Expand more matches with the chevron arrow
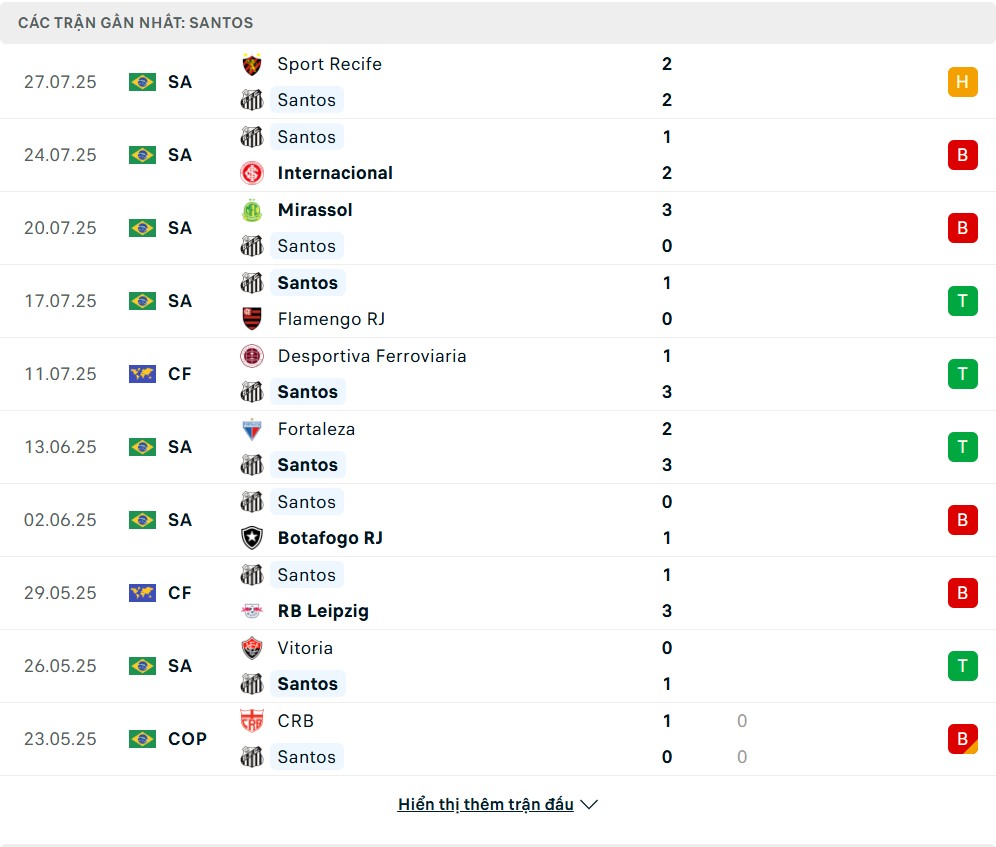The height and width of the screenshot is (847, 996). point(589,804)
